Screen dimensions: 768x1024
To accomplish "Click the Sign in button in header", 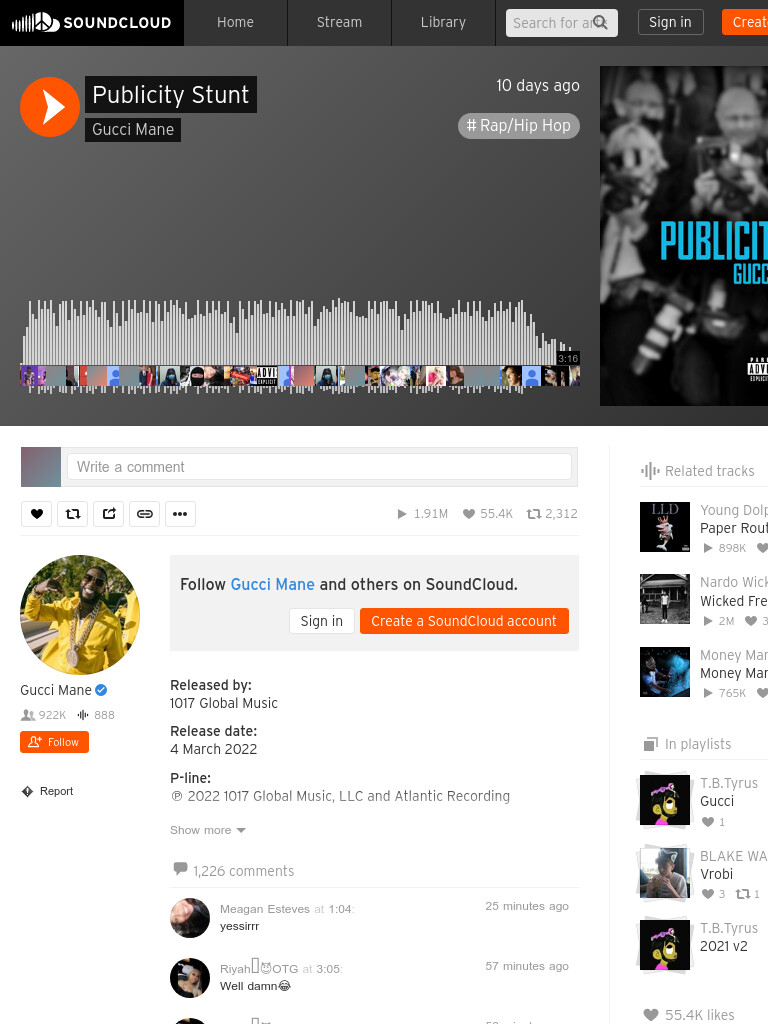I will coord(670,22).
